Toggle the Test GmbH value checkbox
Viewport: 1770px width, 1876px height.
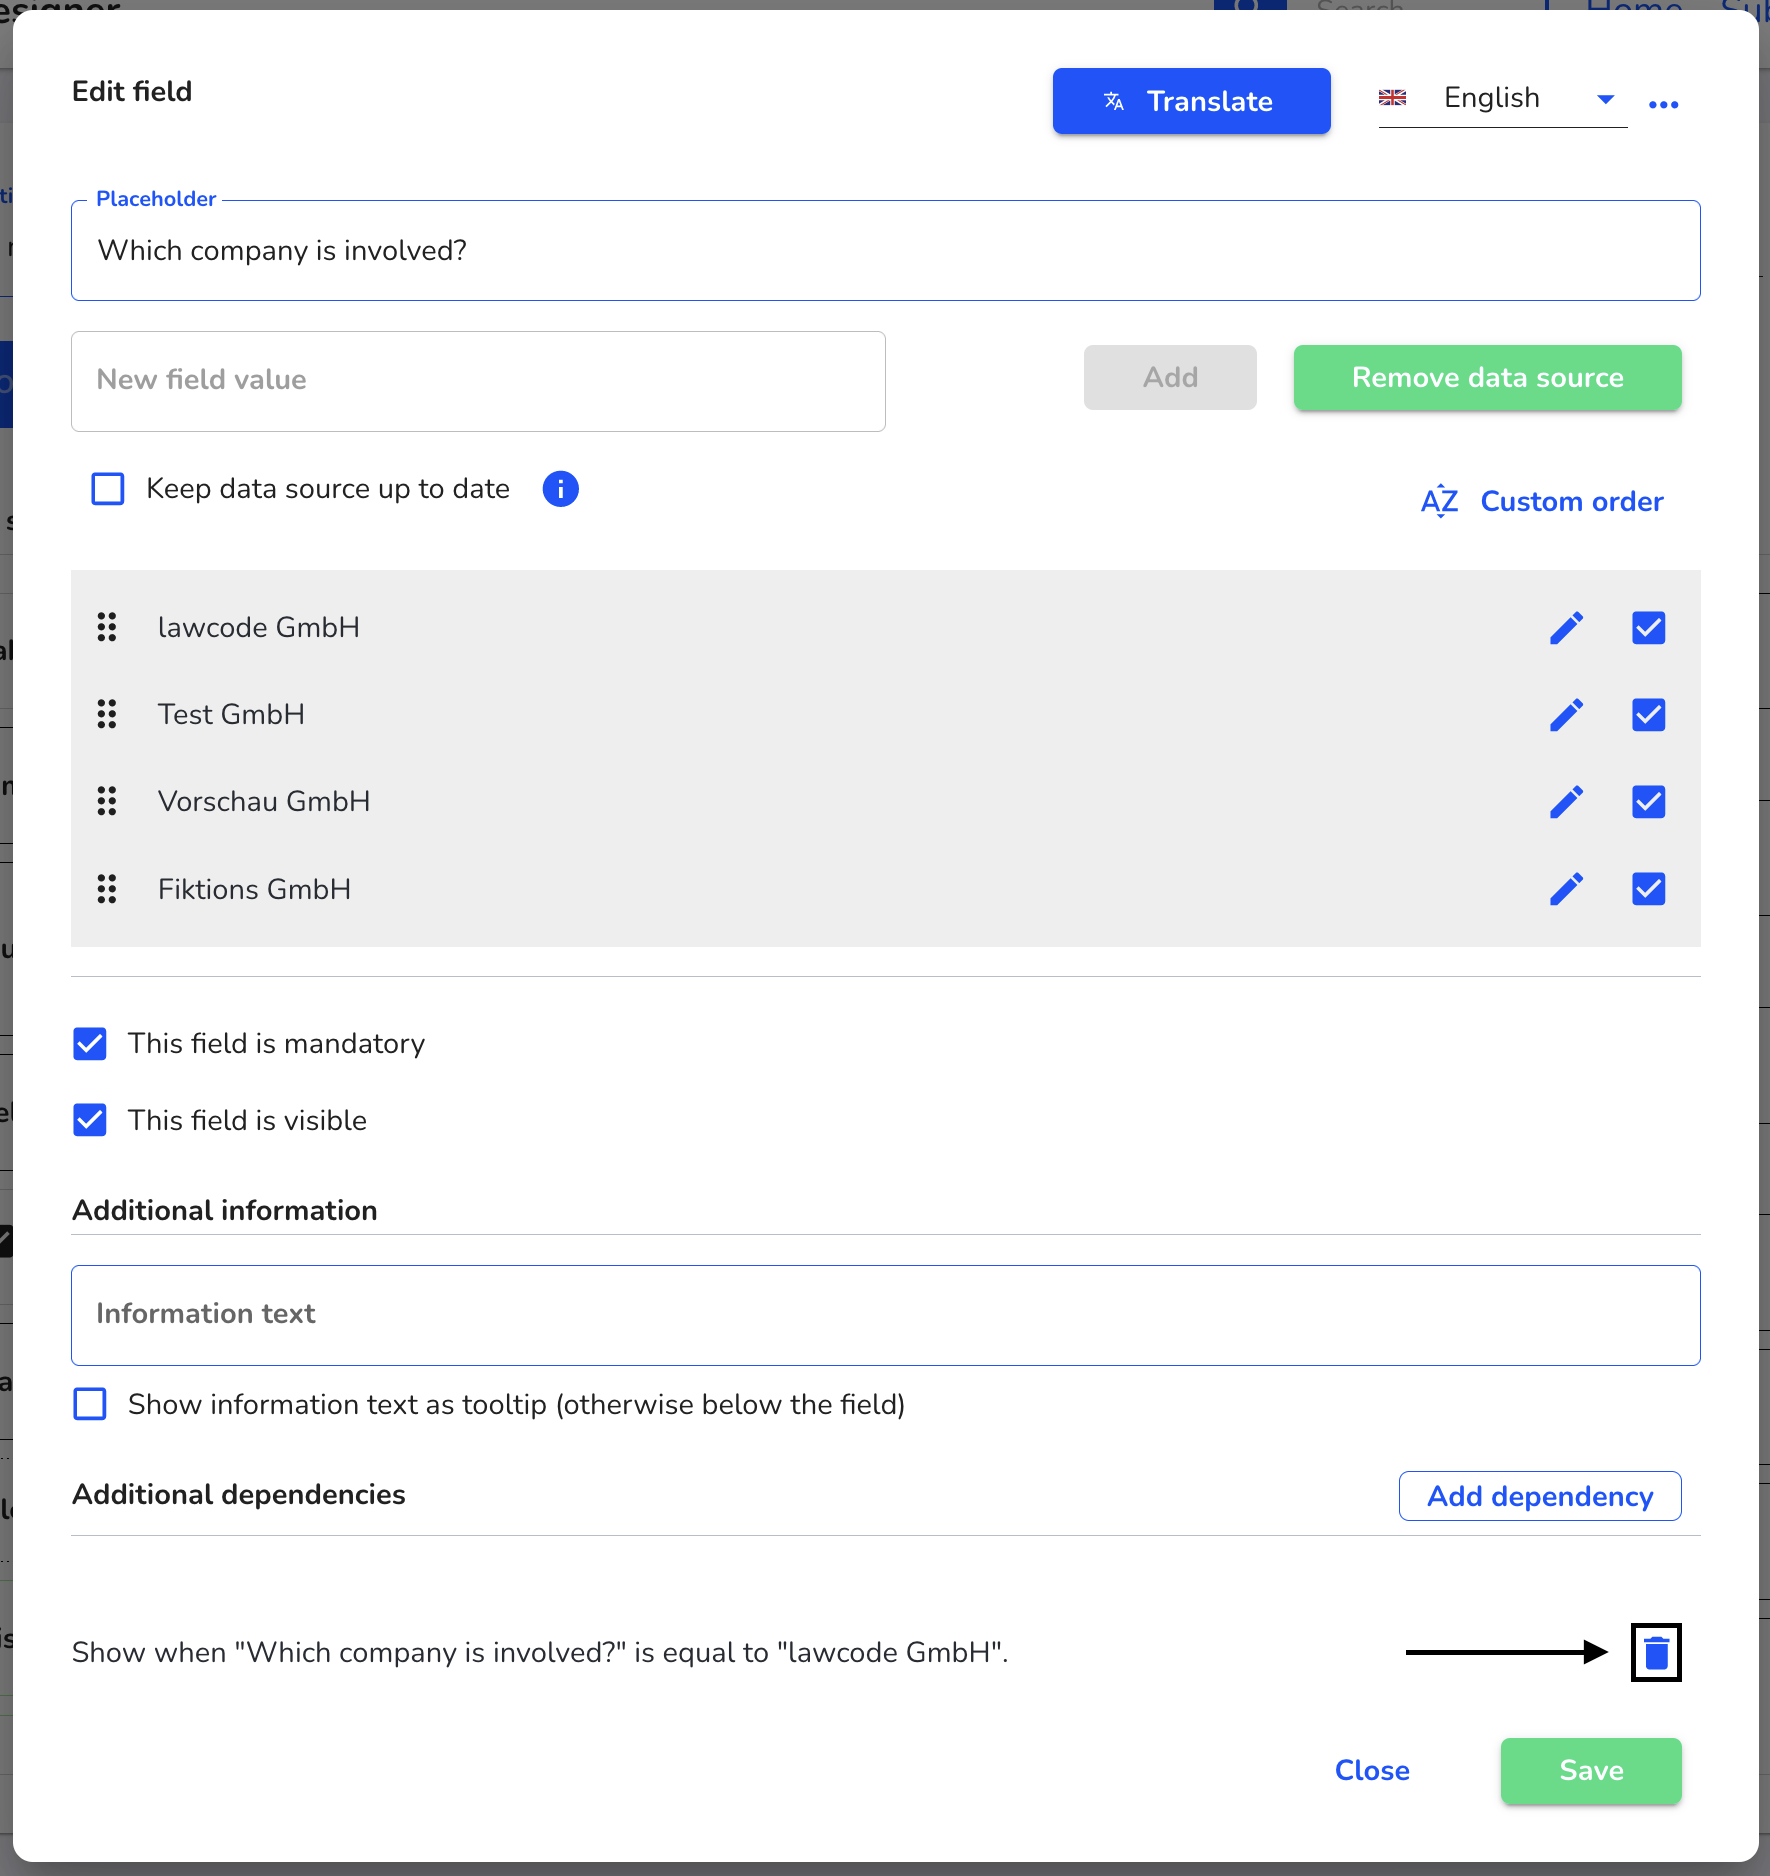pos(1648,715)
